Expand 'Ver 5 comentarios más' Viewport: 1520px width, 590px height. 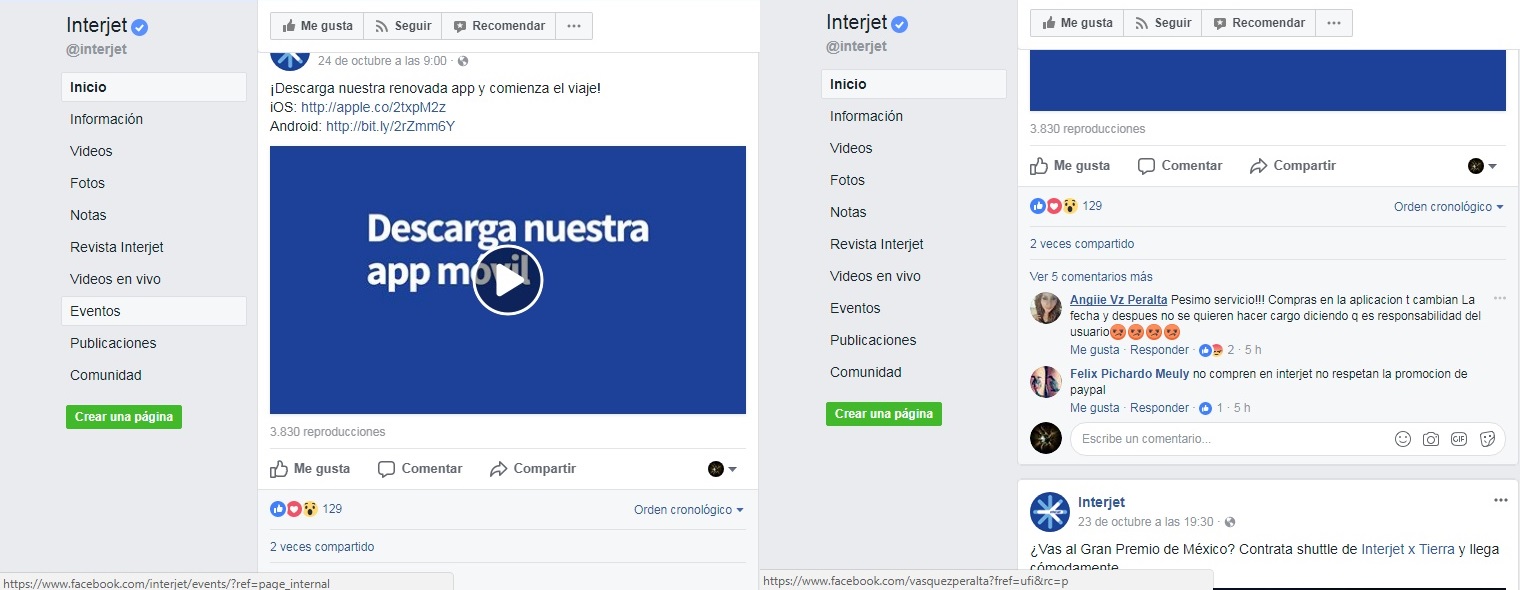pyautogui.click(x=1091, y=277)
